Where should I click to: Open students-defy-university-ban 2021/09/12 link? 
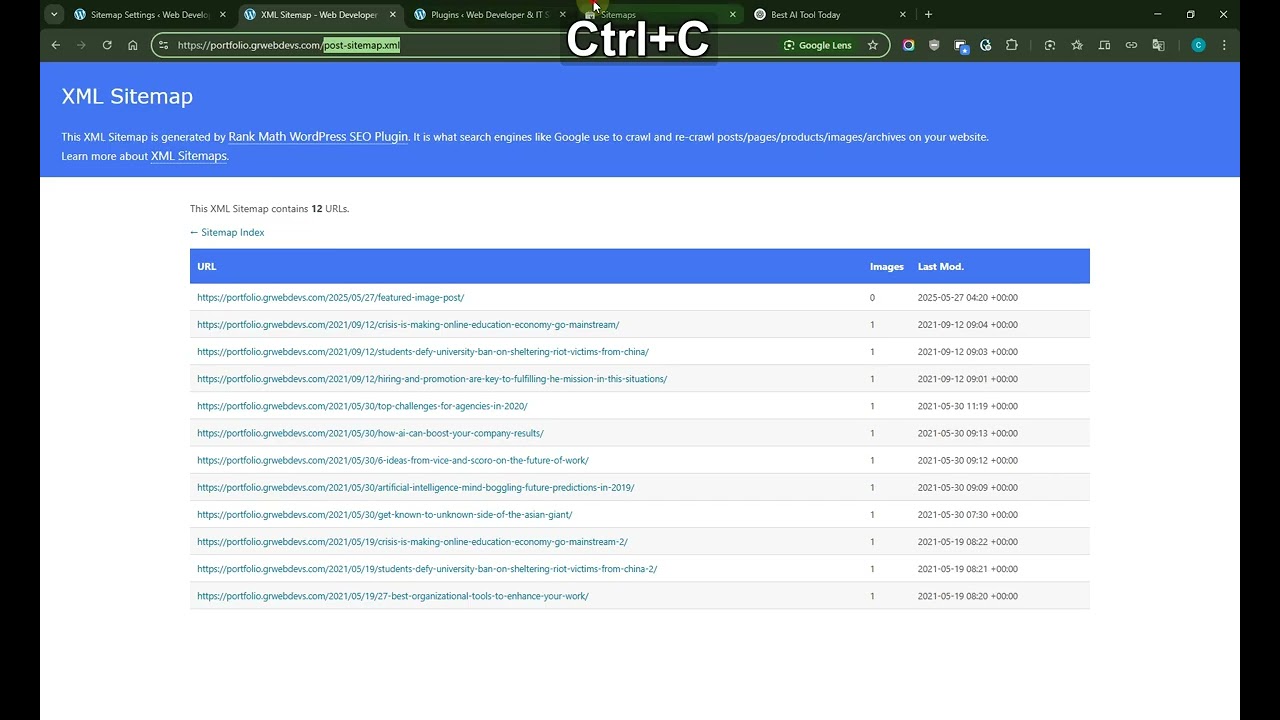pos(423,352)
